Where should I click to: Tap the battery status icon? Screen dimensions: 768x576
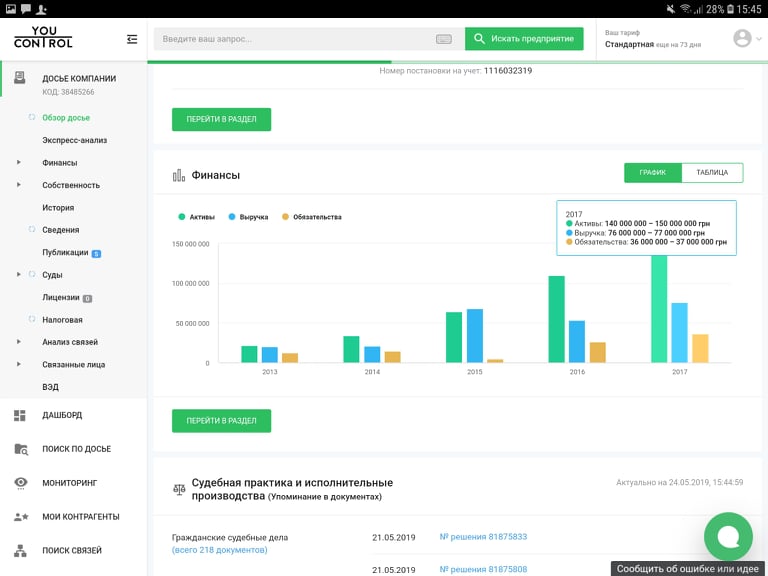pyautogui.click(x=730, y=9)
